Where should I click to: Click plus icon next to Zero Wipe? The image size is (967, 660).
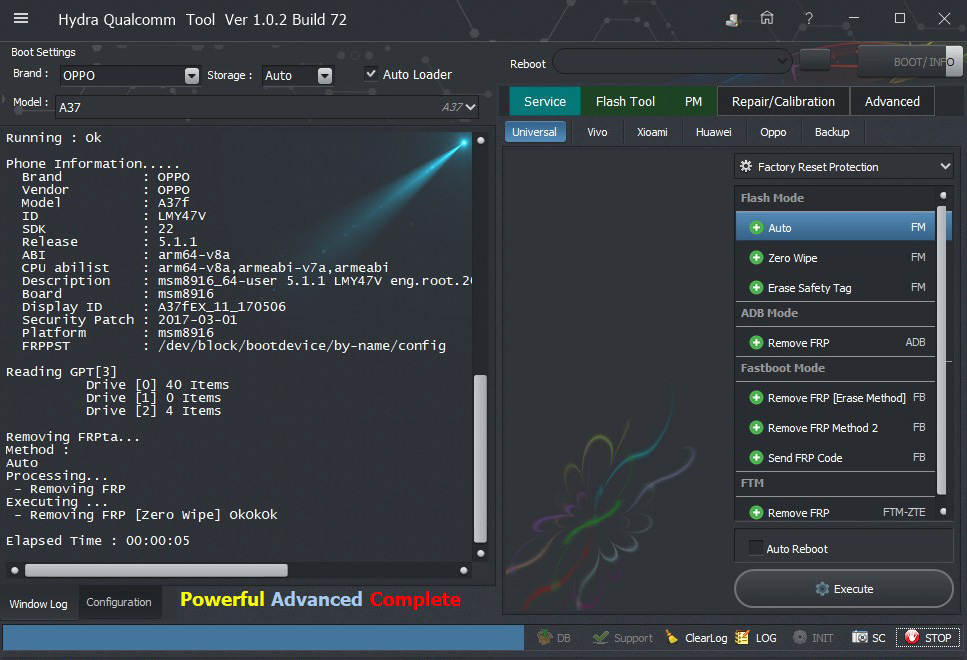pos(756,257)
